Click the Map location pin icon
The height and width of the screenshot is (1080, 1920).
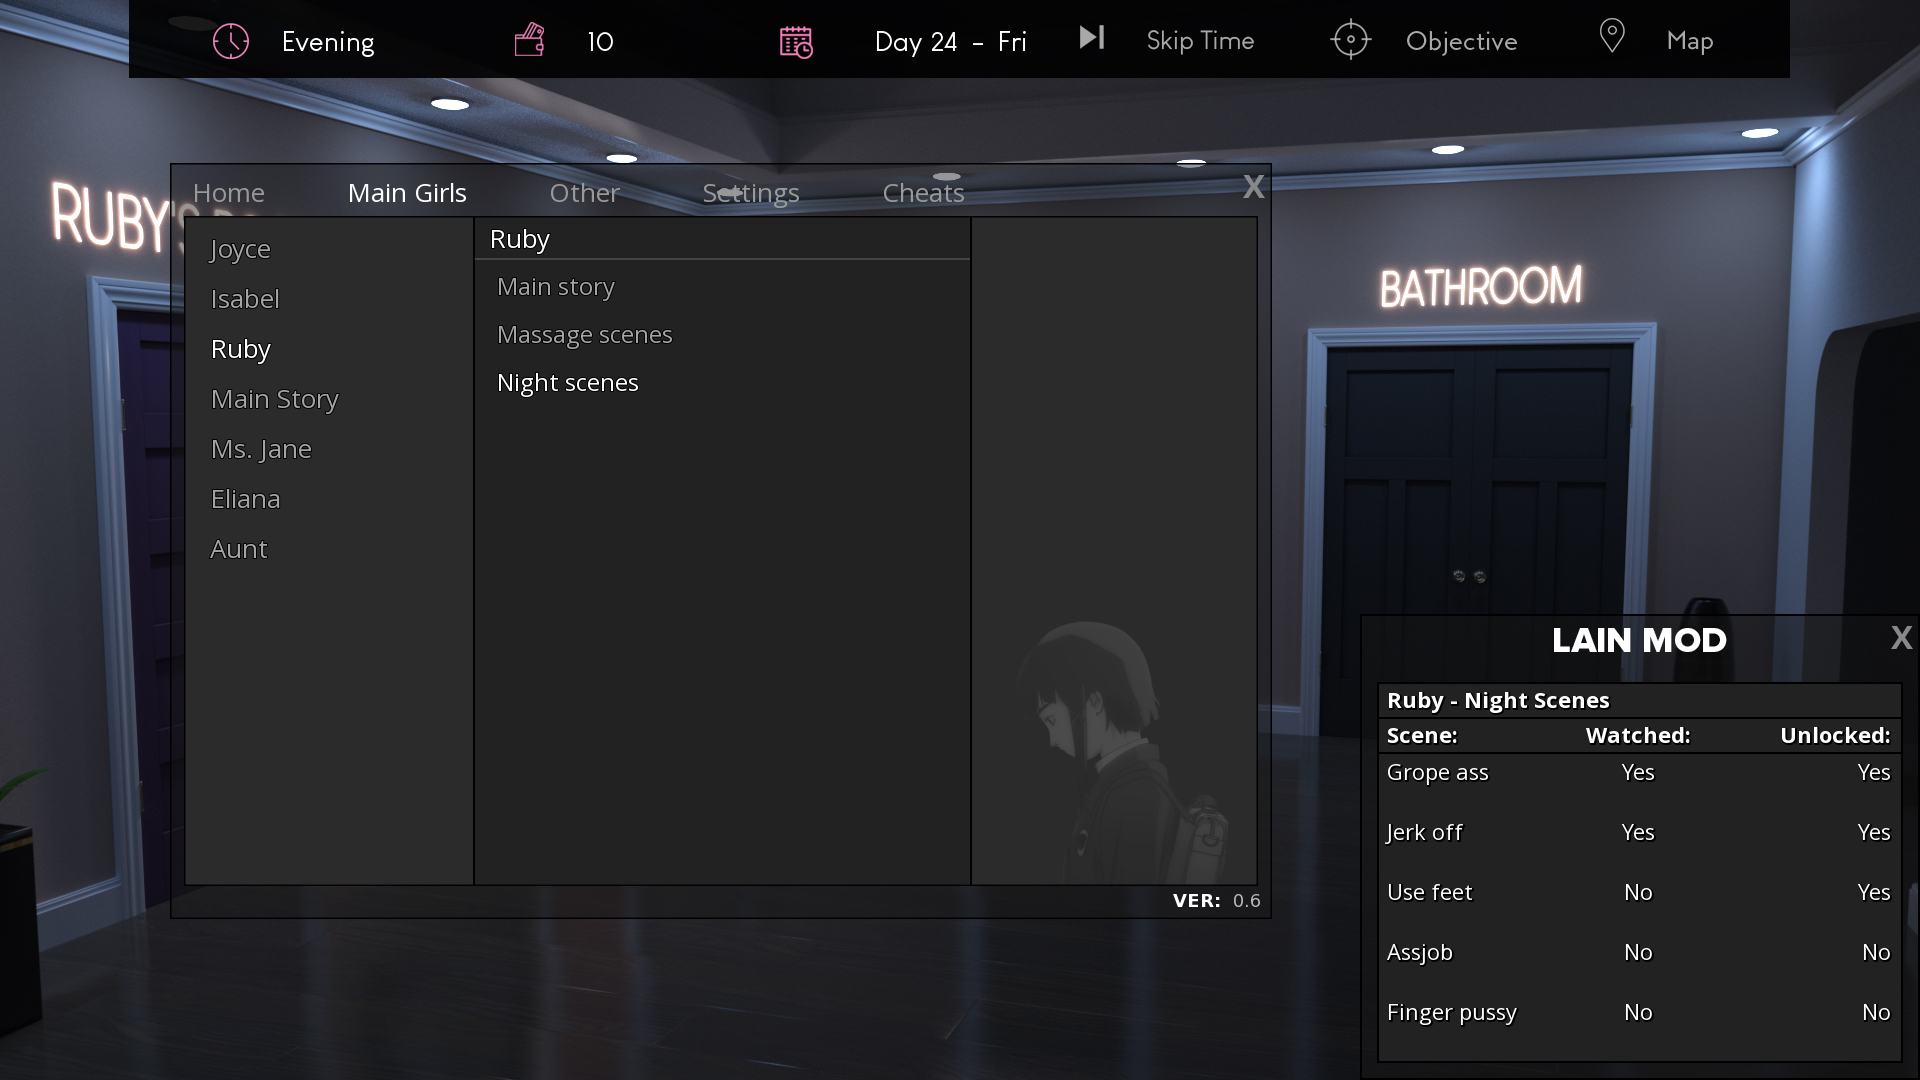tap(1611, 37)
